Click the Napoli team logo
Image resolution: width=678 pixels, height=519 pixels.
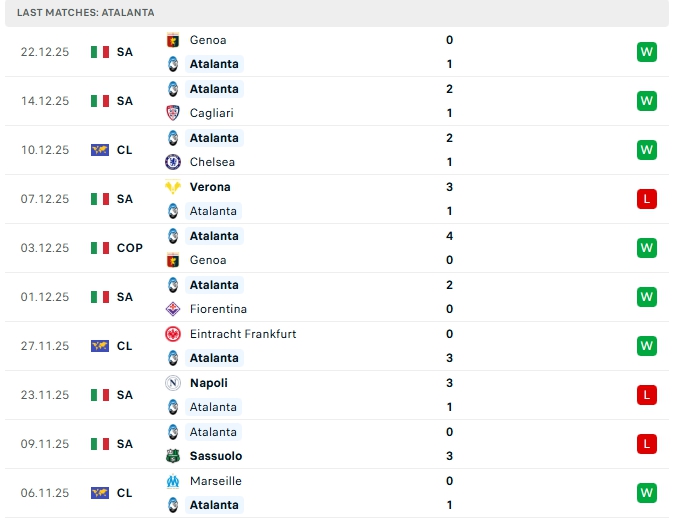(x=172, y=383)
